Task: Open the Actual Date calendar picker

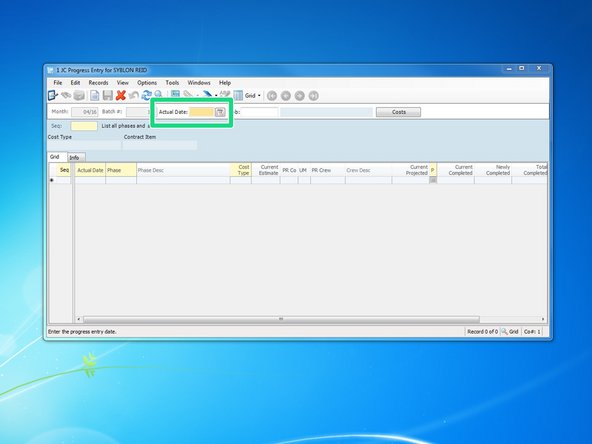Action: [x=220, y=112]
